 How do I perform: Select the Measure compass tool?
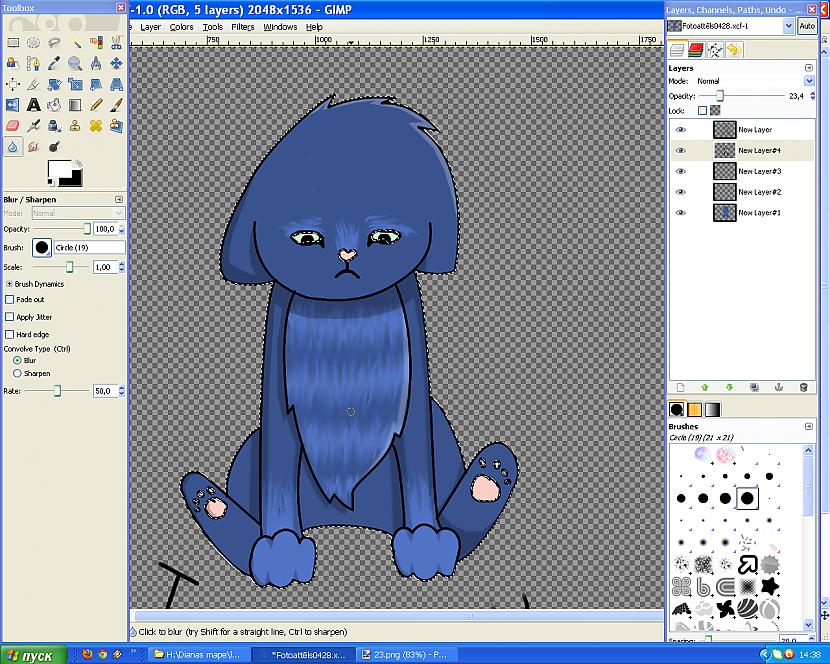[x=96, y=64]
